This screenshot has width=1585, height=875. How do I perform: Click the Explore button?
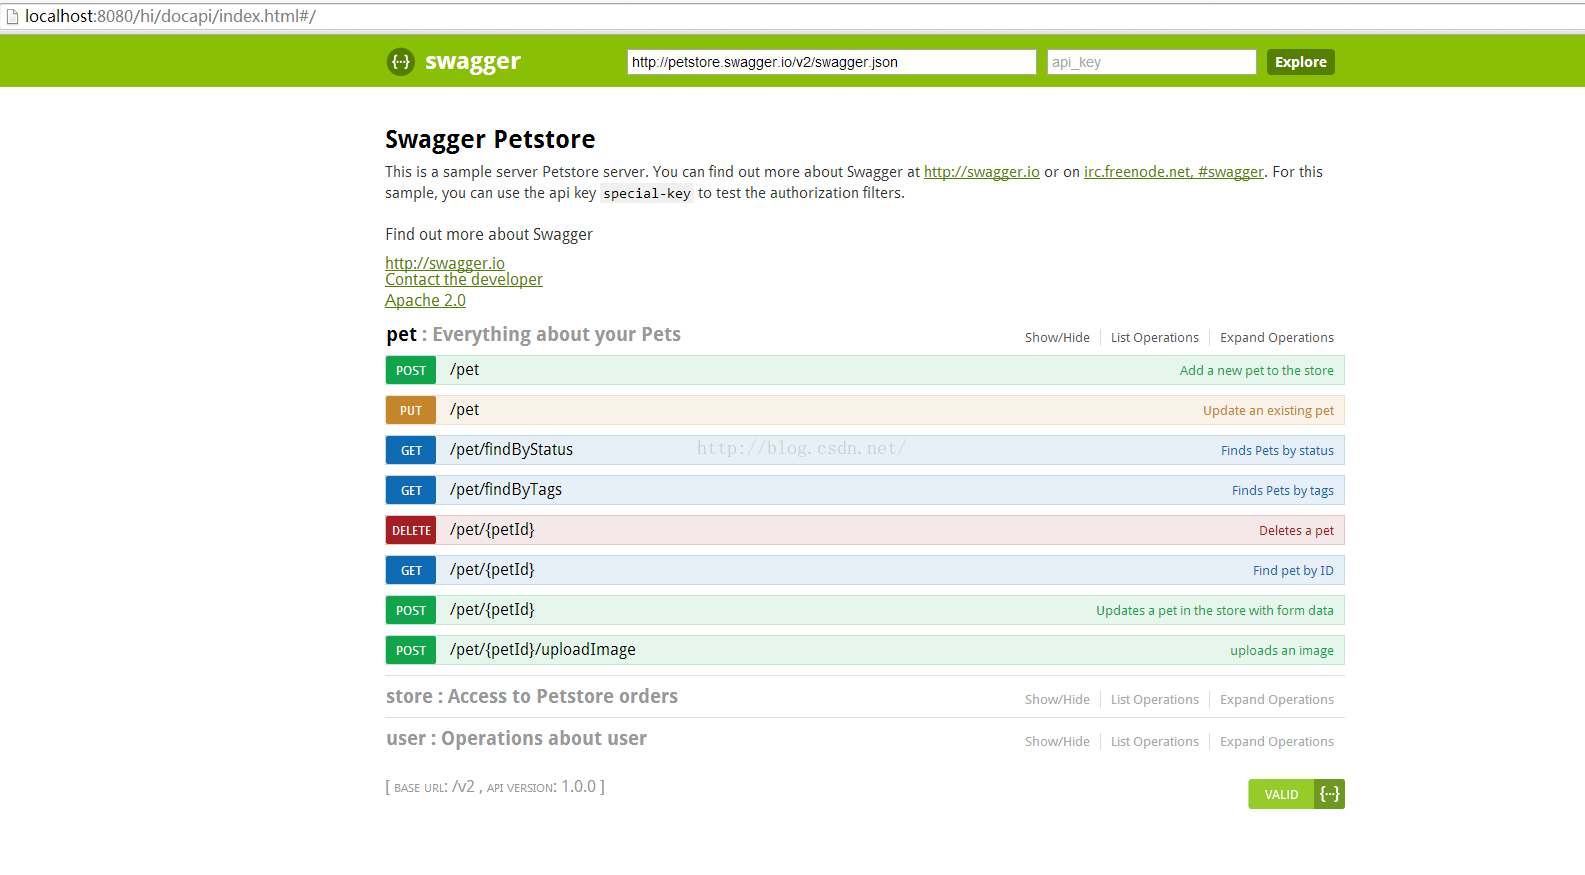pos(1301,62)
